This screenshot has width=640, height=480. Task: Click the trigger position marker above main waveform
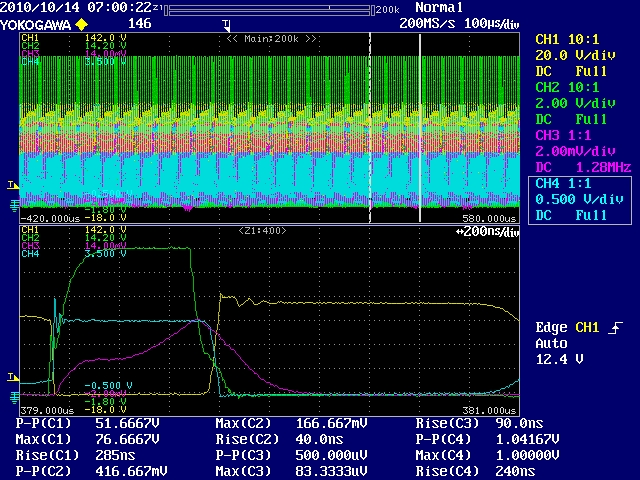227,24
